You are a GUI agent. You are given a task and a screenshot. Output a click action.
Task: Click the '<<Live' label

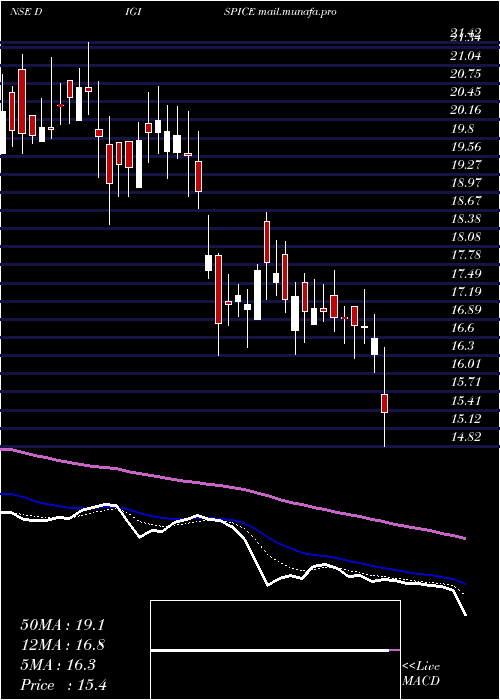(421, 667)
